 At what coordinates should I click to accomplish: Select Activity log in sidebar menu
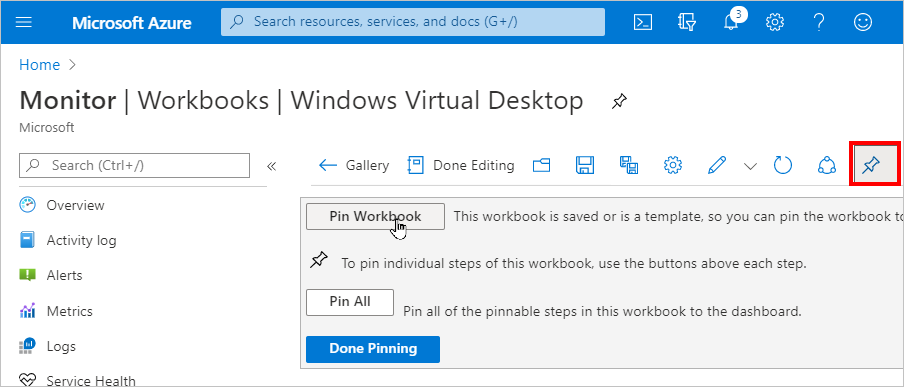81,240
